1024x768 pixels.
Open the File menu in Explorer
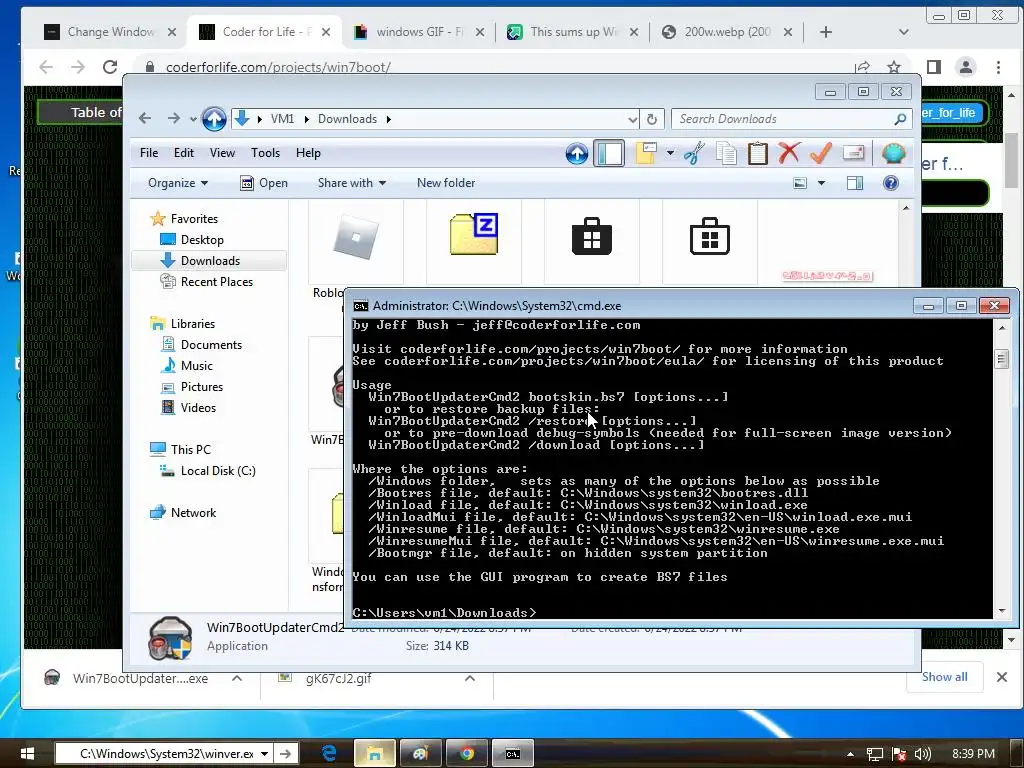click(x=149, y=153)
